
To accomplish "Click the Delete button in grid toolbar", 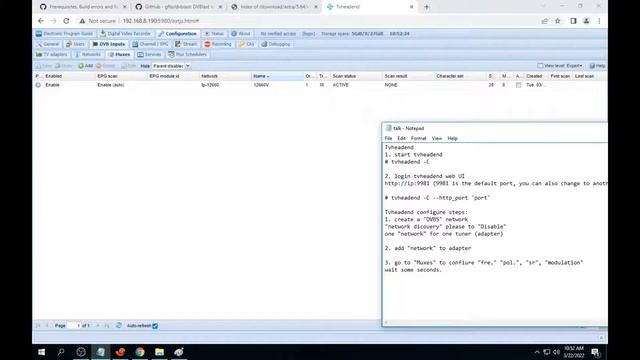I will (x=105, y=66).
